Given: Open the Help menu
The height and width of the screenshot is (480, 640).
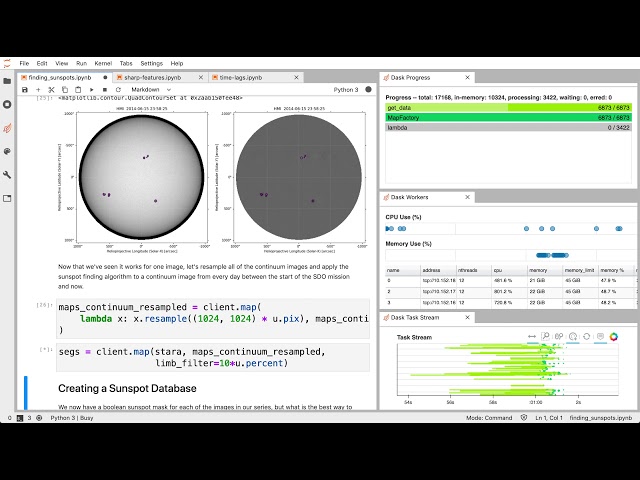Looking at the screenshot, I should point(177,63).
